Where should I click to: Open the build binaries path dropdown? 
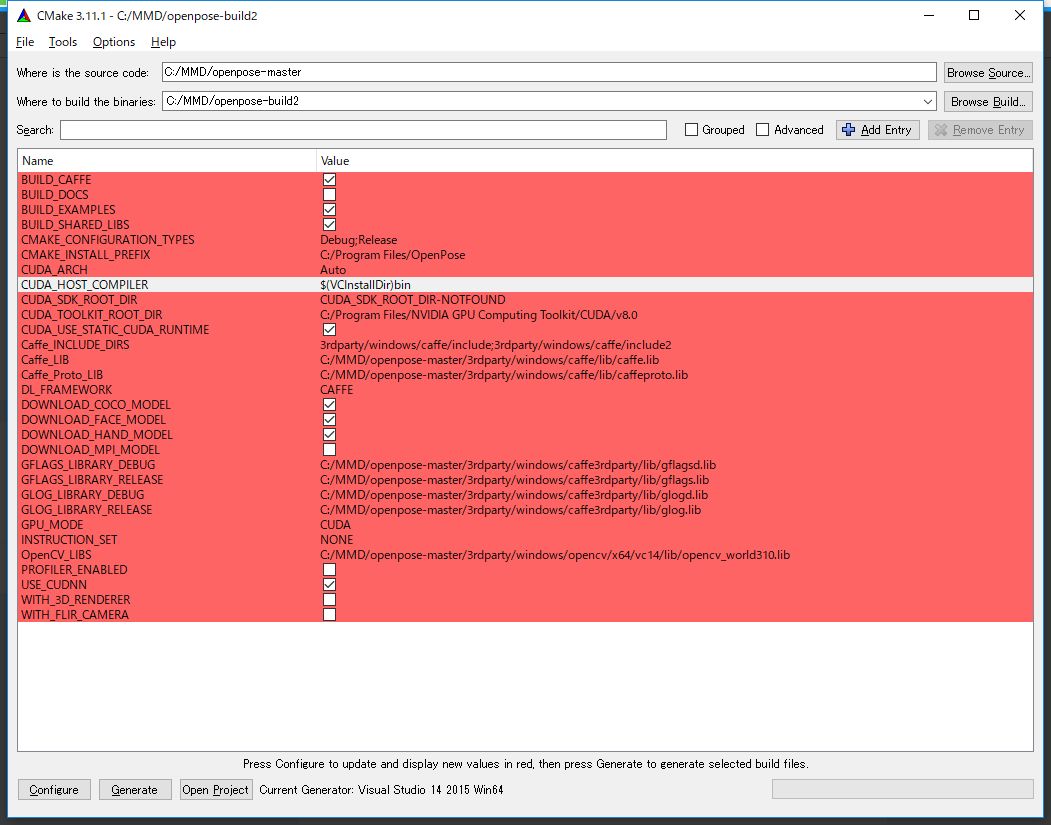[x=928, y=100]
